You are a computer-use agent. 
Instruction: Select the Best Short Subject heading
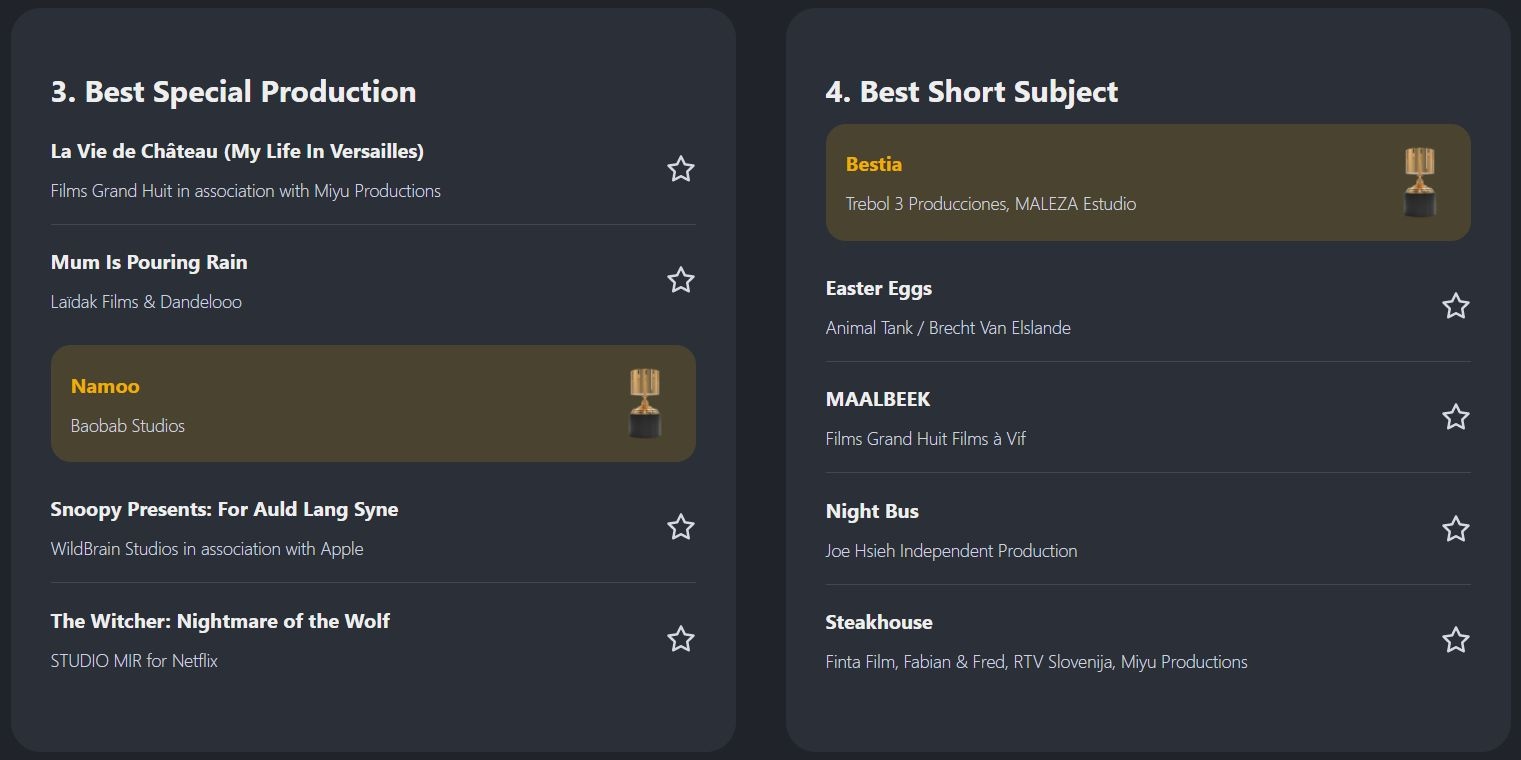[x=971, y=92]
